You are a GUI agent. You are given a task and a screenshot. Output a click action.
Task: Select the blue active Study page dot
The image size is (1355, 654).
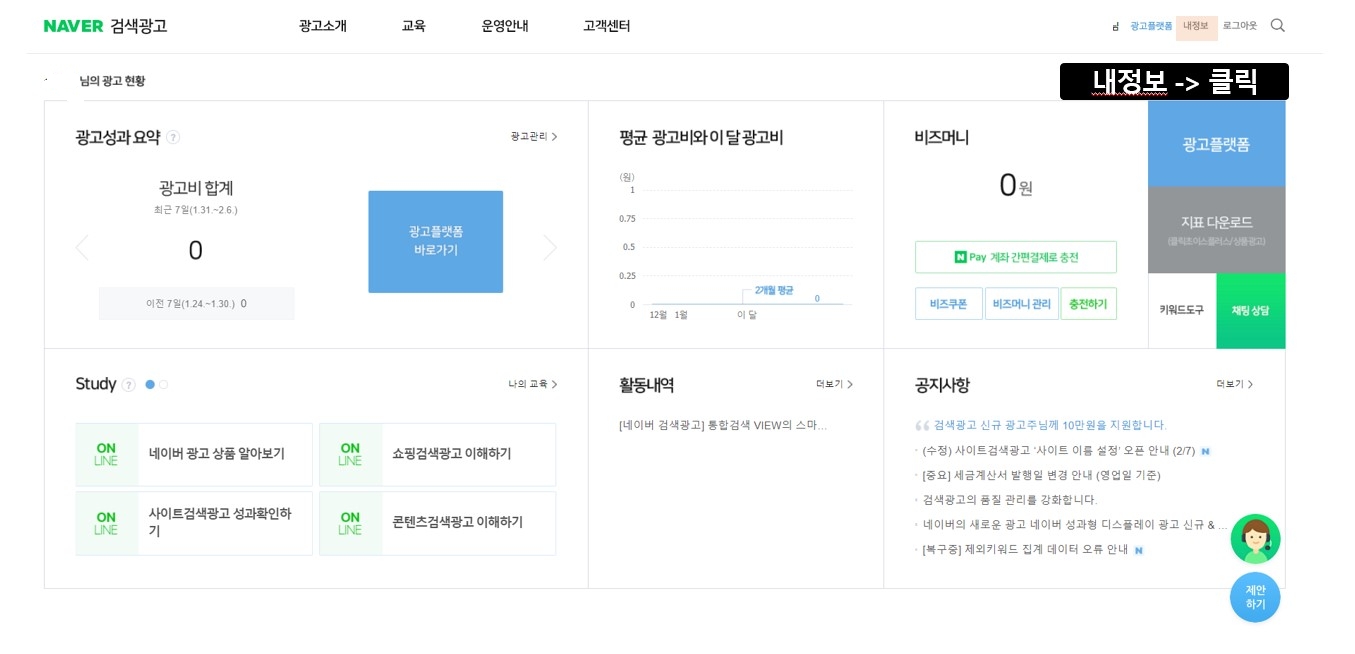150,384
